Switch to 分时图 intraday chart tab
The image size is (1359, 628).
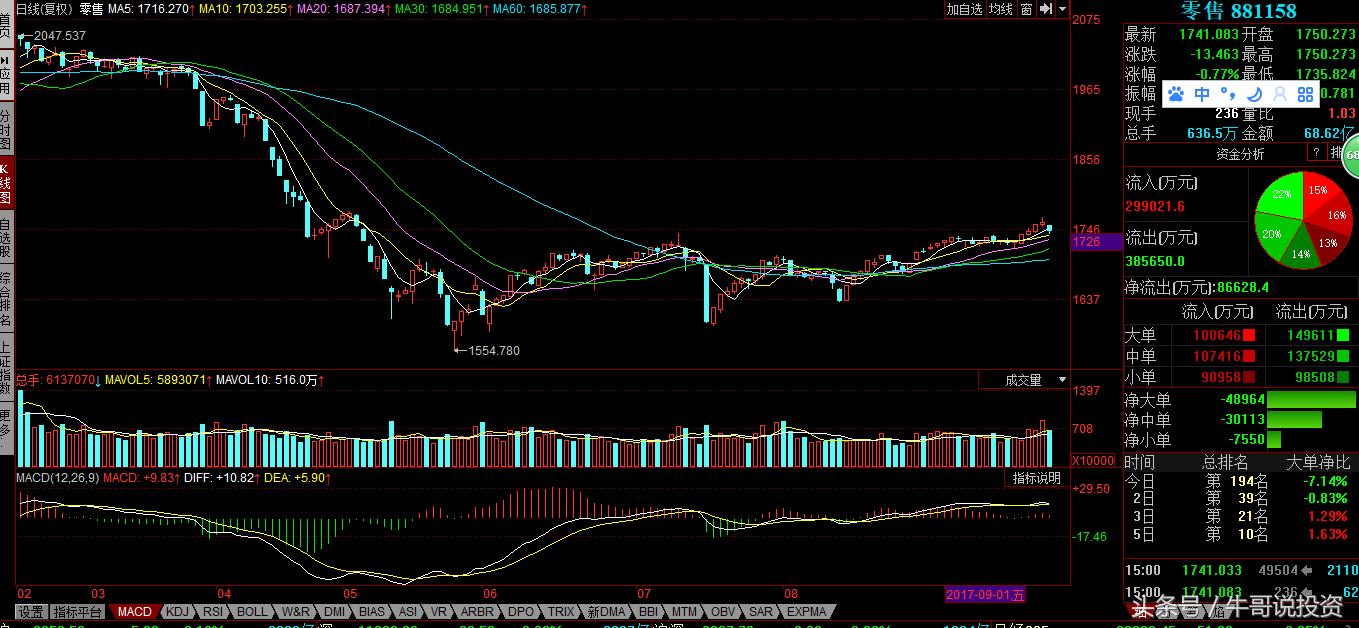[x=6, y=131]
